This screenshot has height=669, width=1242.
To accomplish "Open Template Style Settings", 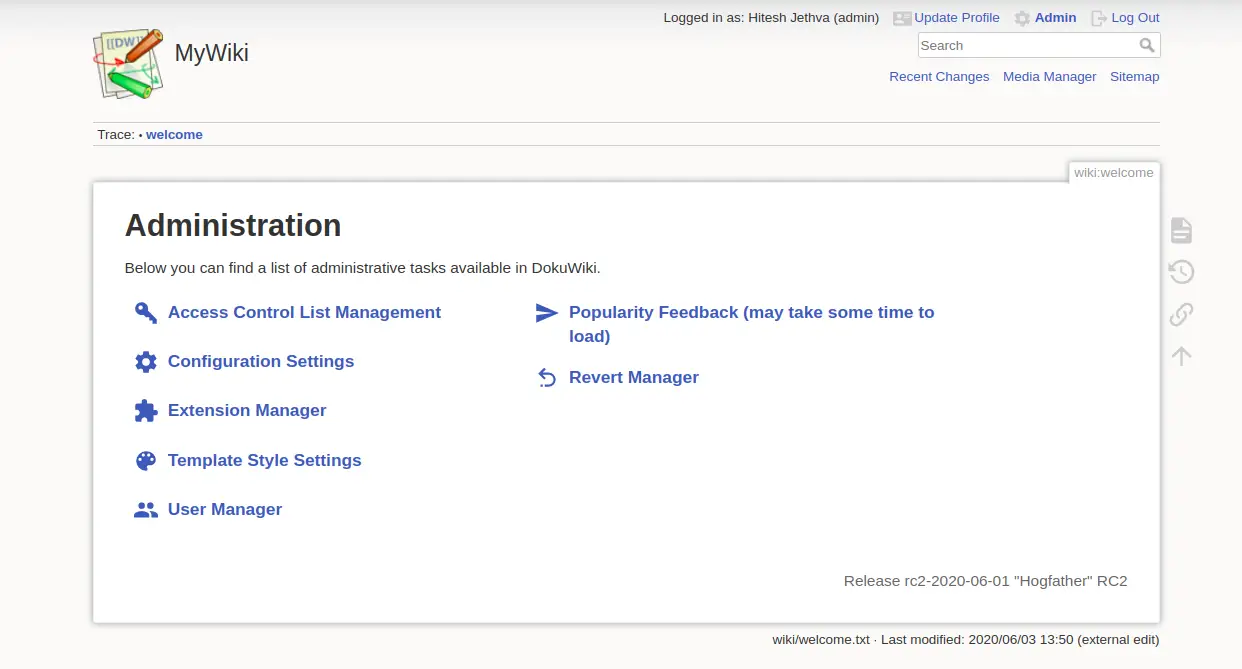I will [x=265, y=461].
